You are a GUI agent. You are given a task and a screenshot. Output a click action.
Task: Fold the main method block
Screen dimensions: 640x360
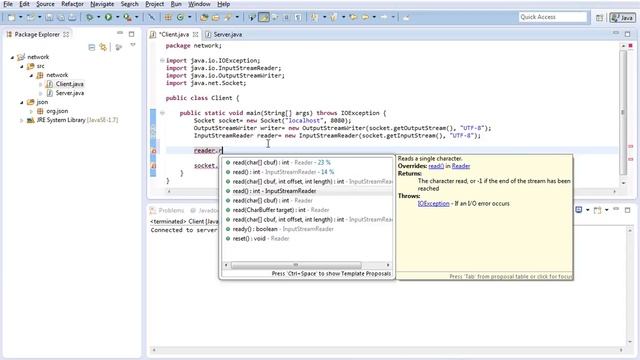pyautogui.click(x=162, y=113)
